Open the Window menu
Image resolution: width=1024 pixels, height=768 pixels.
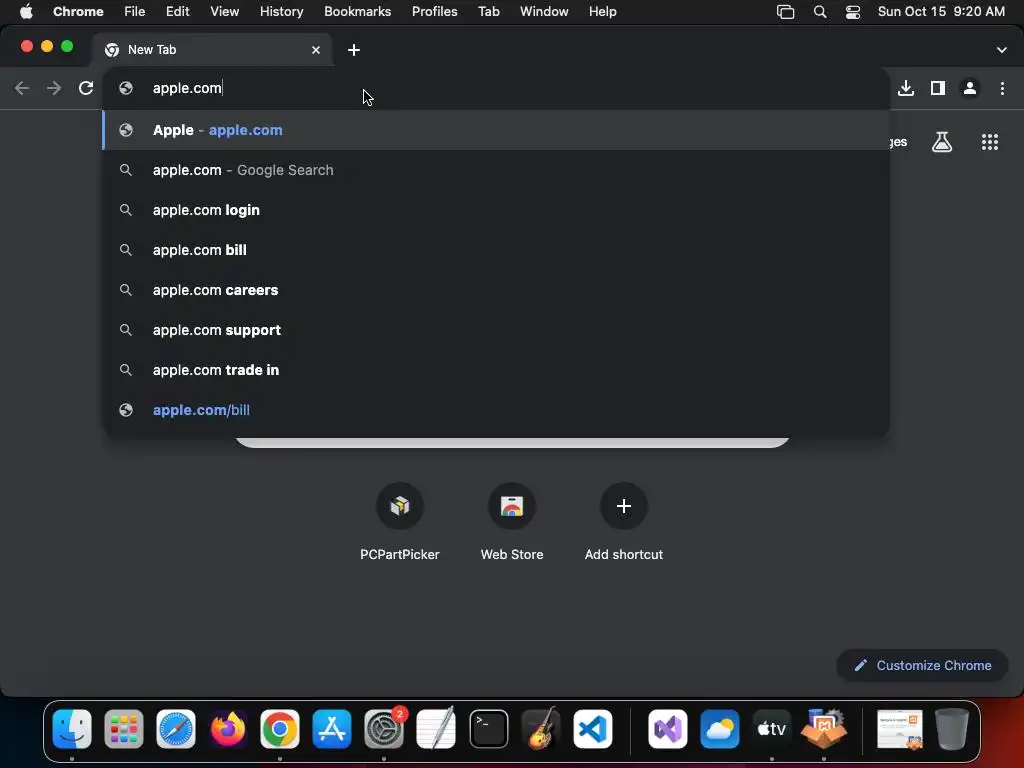[x=544, y=11]
